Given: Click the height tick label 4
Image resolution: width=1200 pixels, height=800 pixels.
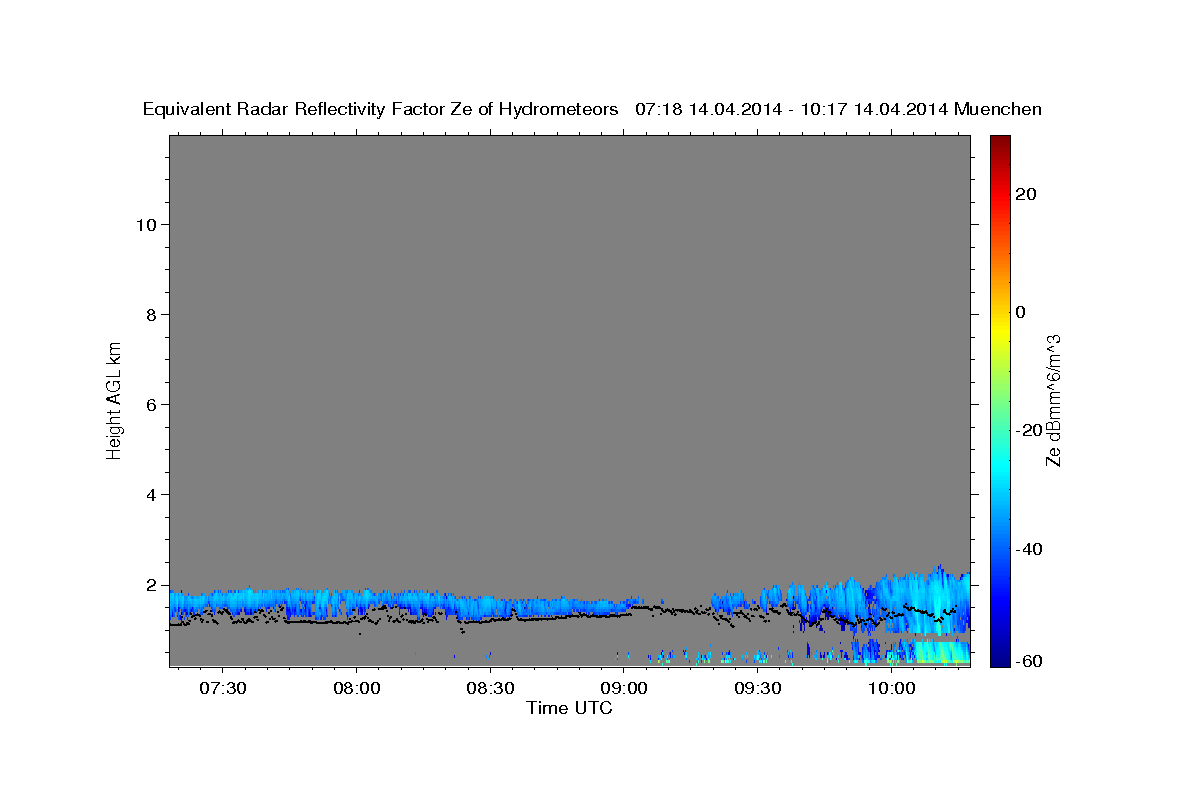Looking at the screenshot, I should point(152,495).
